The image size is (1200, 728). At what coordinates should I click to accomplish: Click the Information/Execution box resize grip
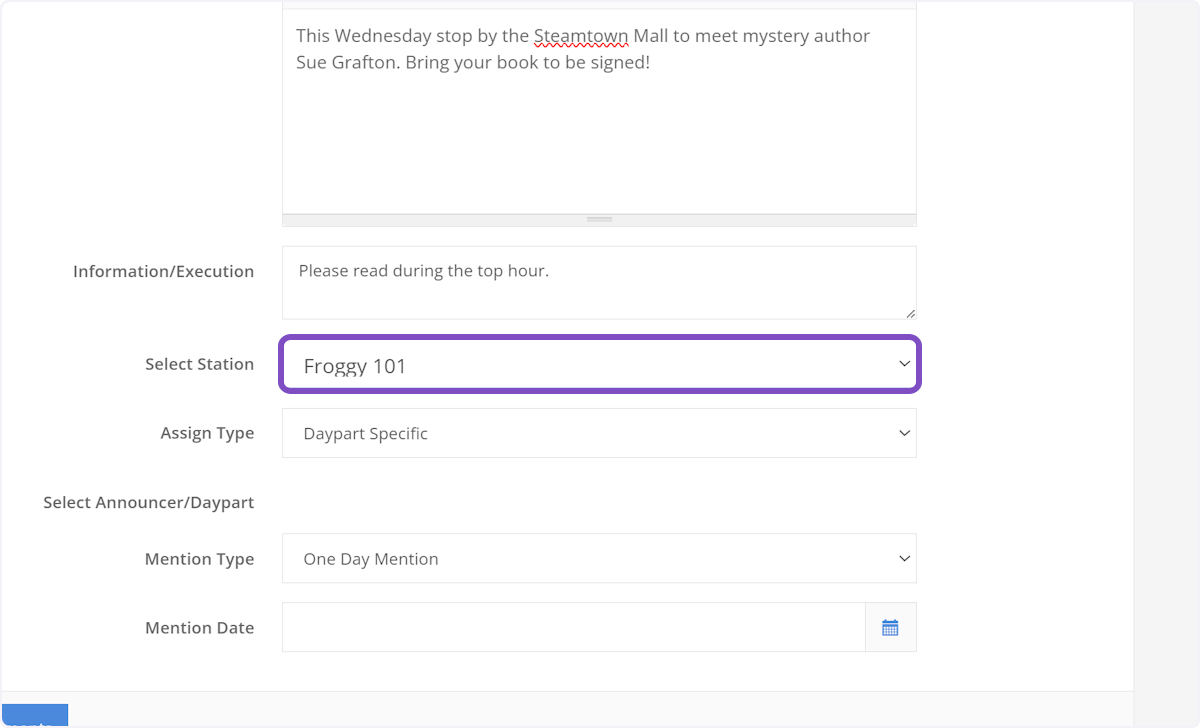pos(910,313)
